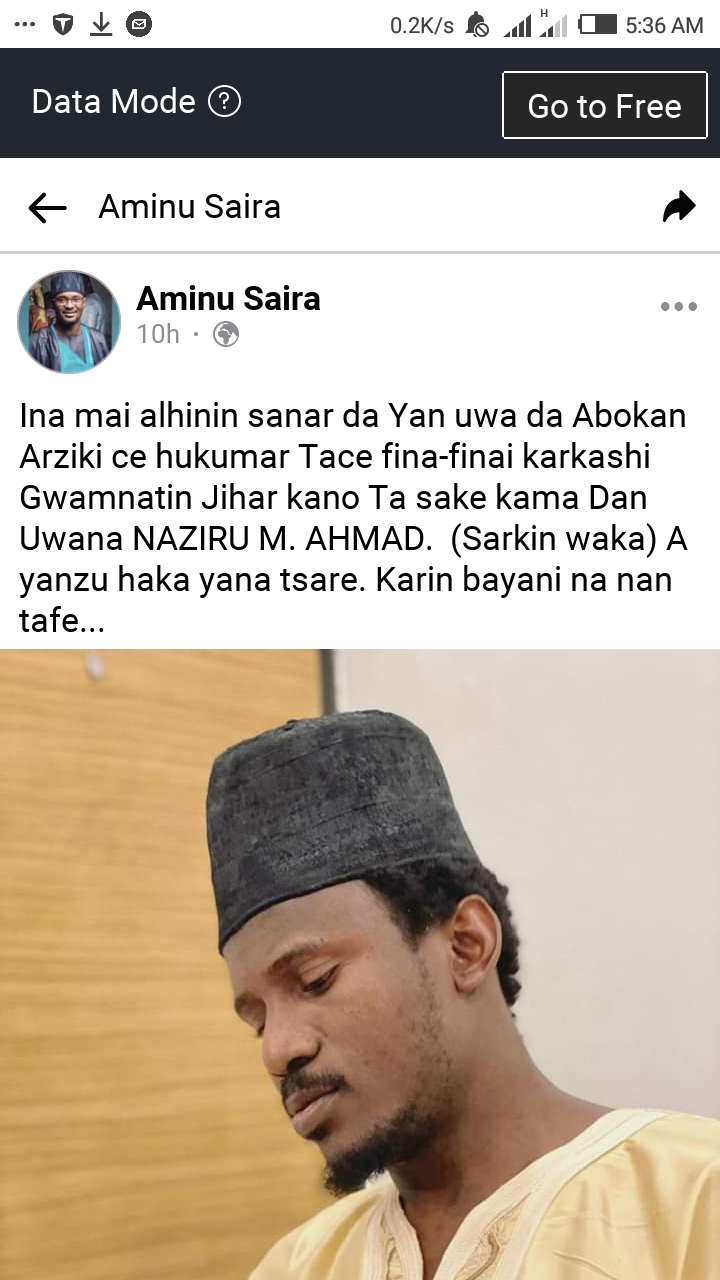Tap the Data Mode label

(113, 101)
